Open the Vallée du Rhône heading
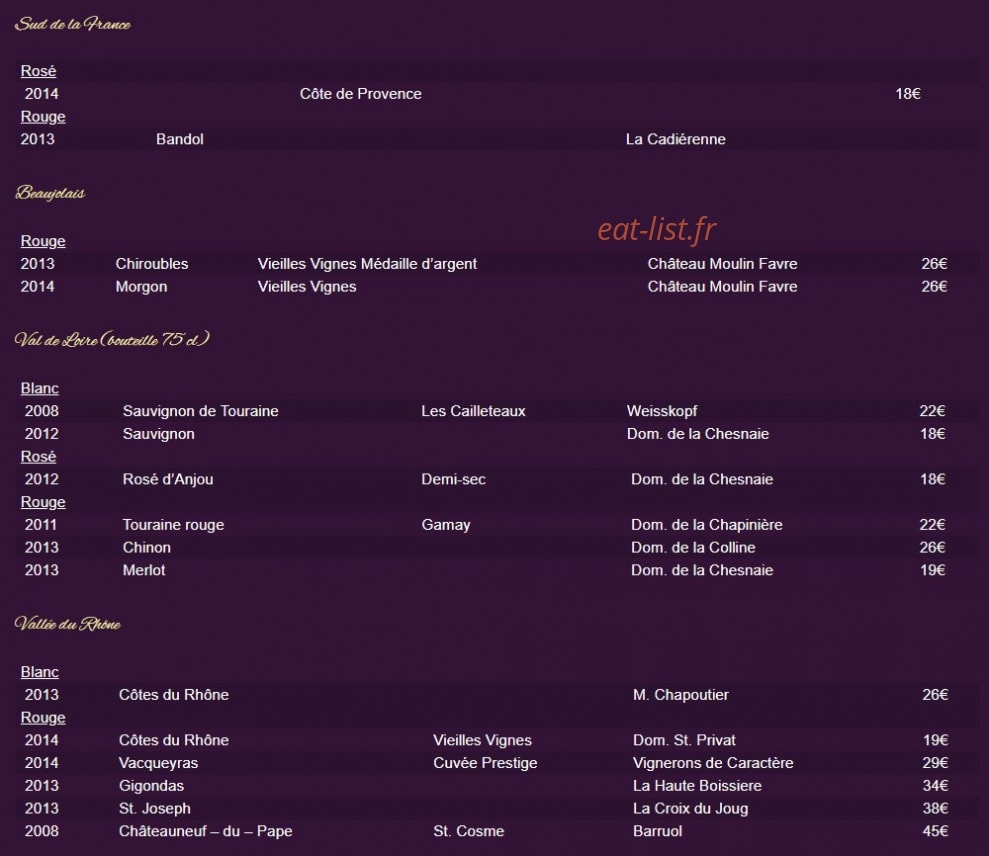 click(67, 624)
